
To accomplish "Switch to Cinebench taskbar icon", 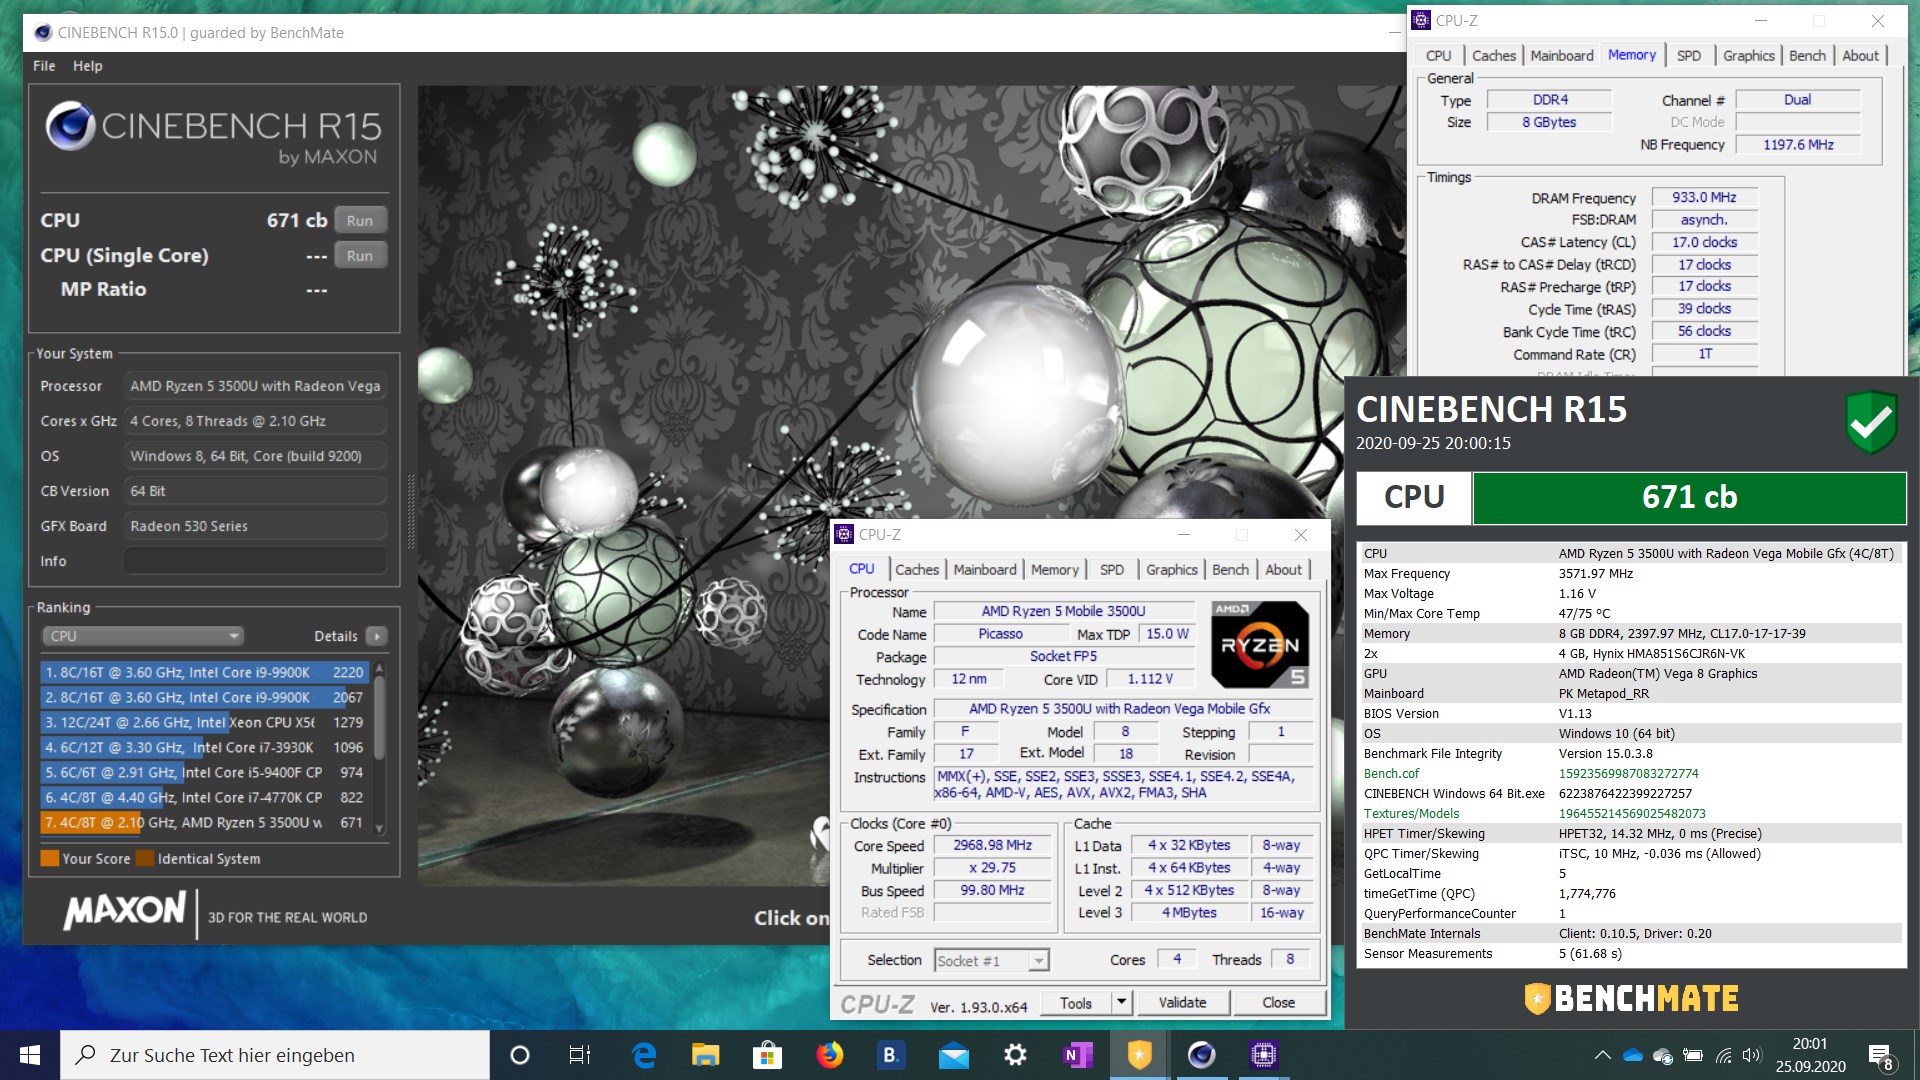I will (1201, 1055).
